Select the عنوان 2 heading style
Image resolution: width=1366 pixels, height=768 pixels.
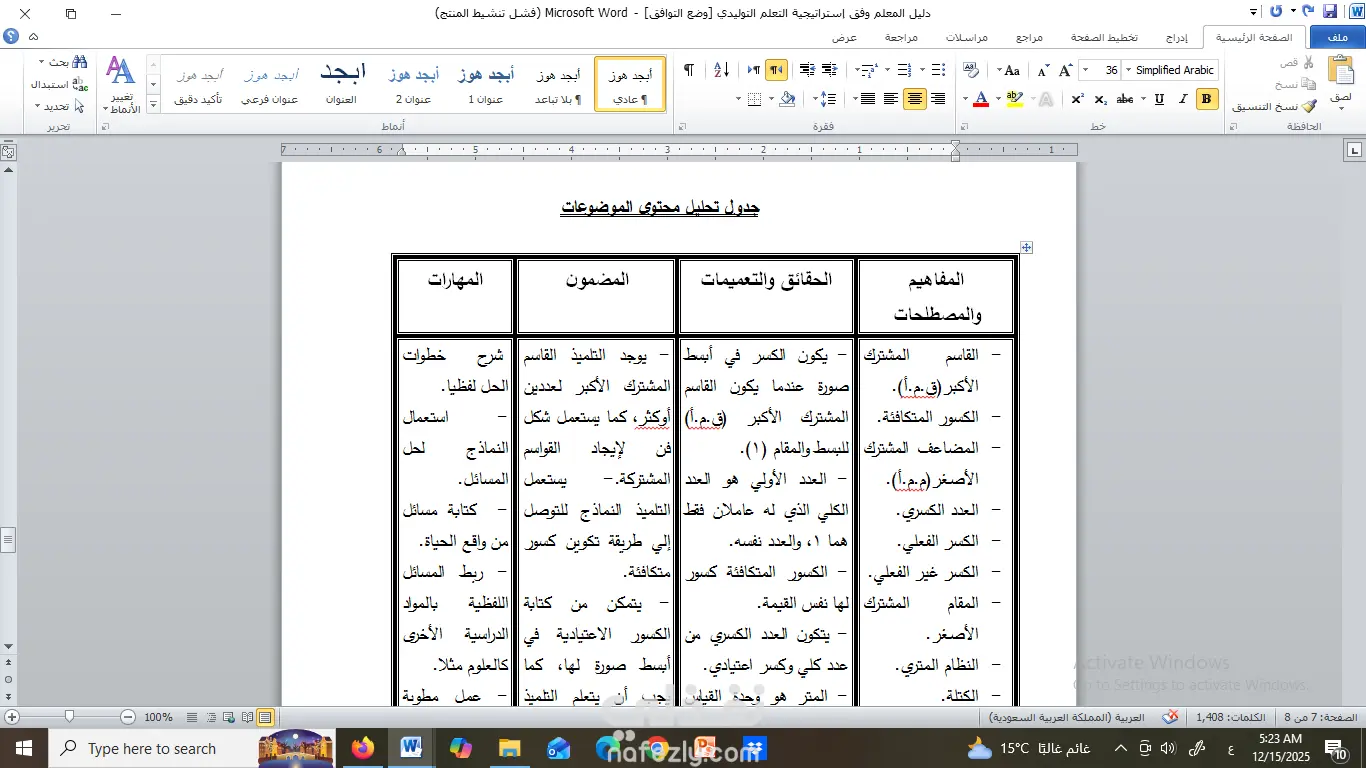point(414,84)
